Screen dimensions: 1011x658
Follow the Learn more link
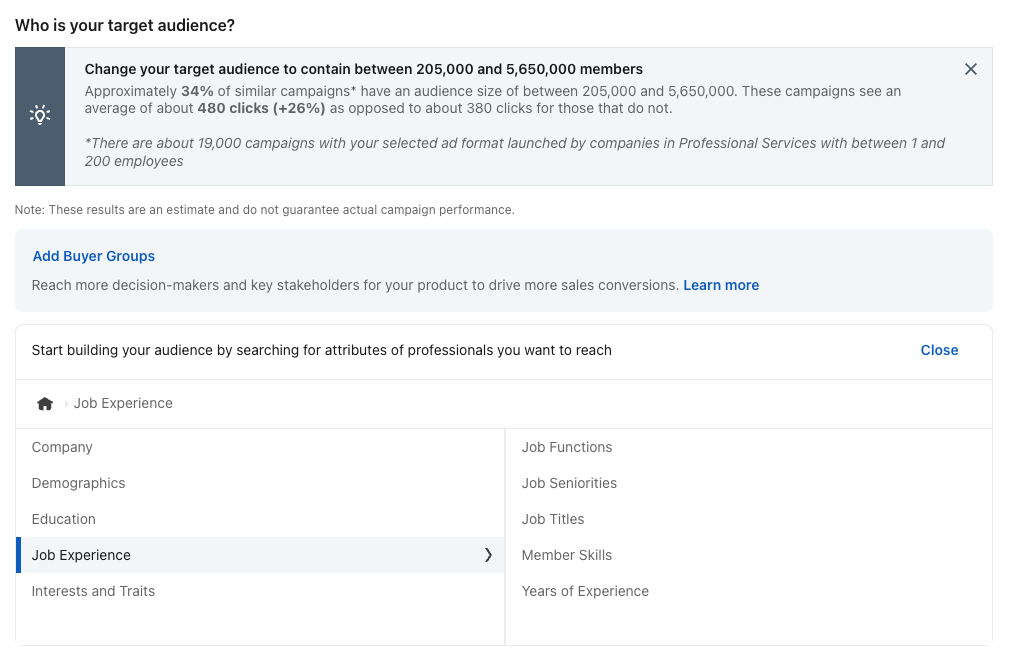[721, 285]
